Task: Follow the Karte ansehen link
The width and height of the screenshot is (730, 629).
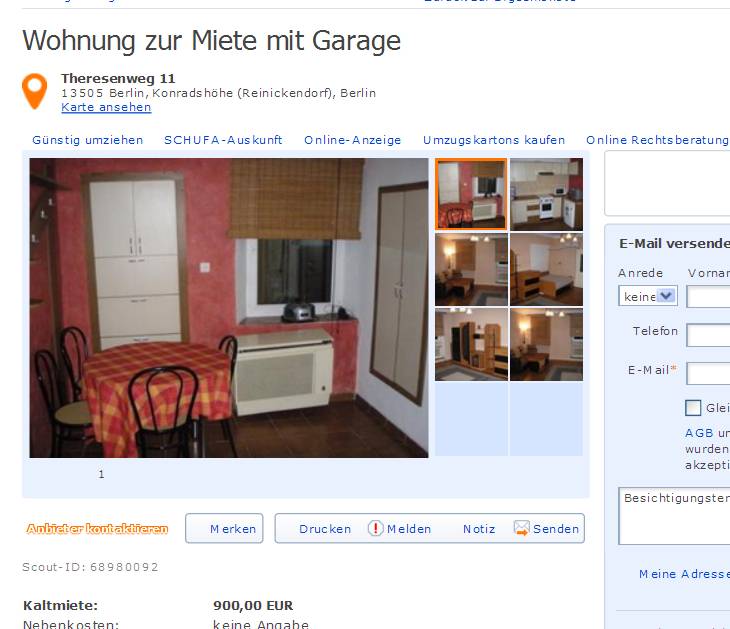Action: [106, 107]
